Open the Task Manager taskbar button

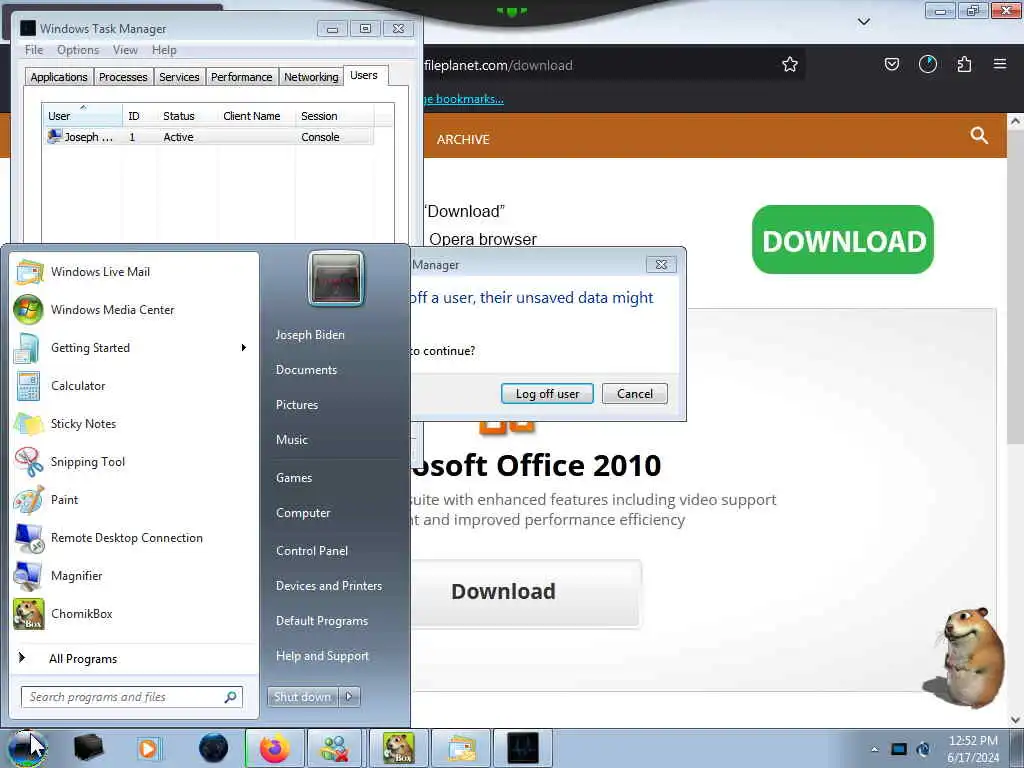point(523,748)
